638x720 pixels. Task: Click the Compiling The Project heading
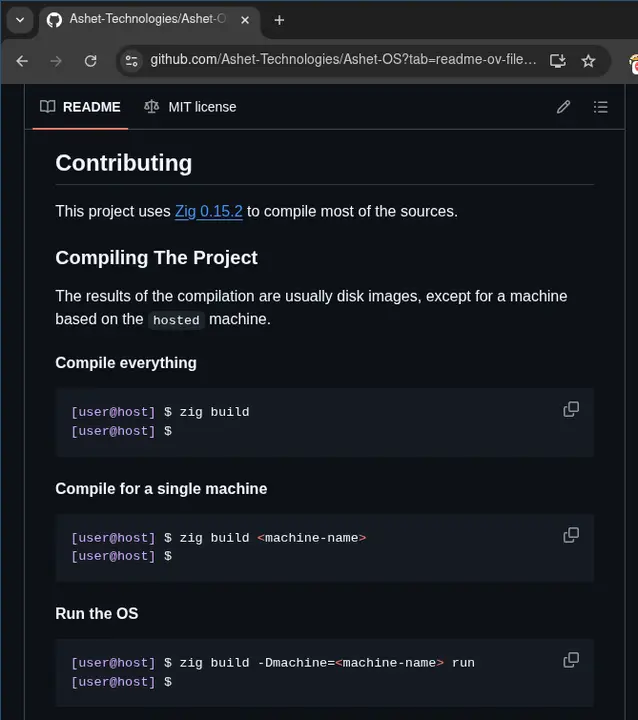tap(156, 257)
